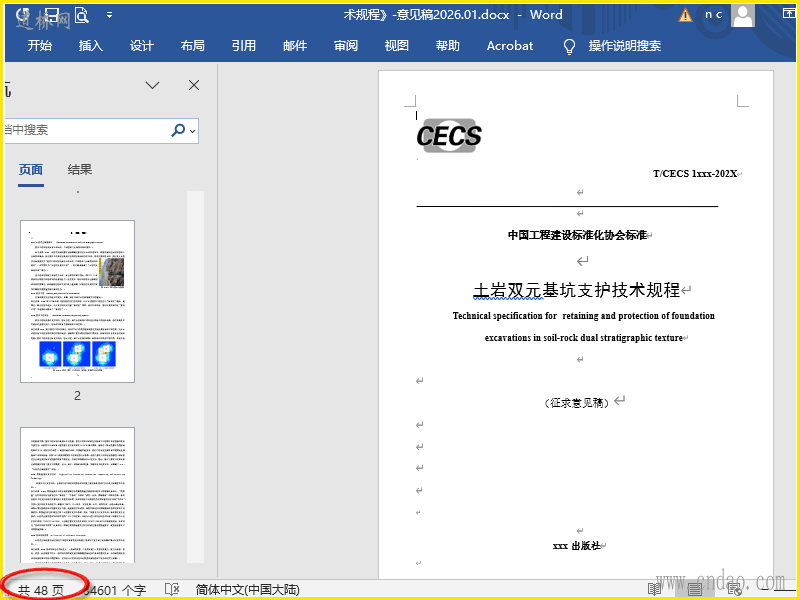
Task: Switch to Read Mode view icon
Action: (x=655, y=589)
